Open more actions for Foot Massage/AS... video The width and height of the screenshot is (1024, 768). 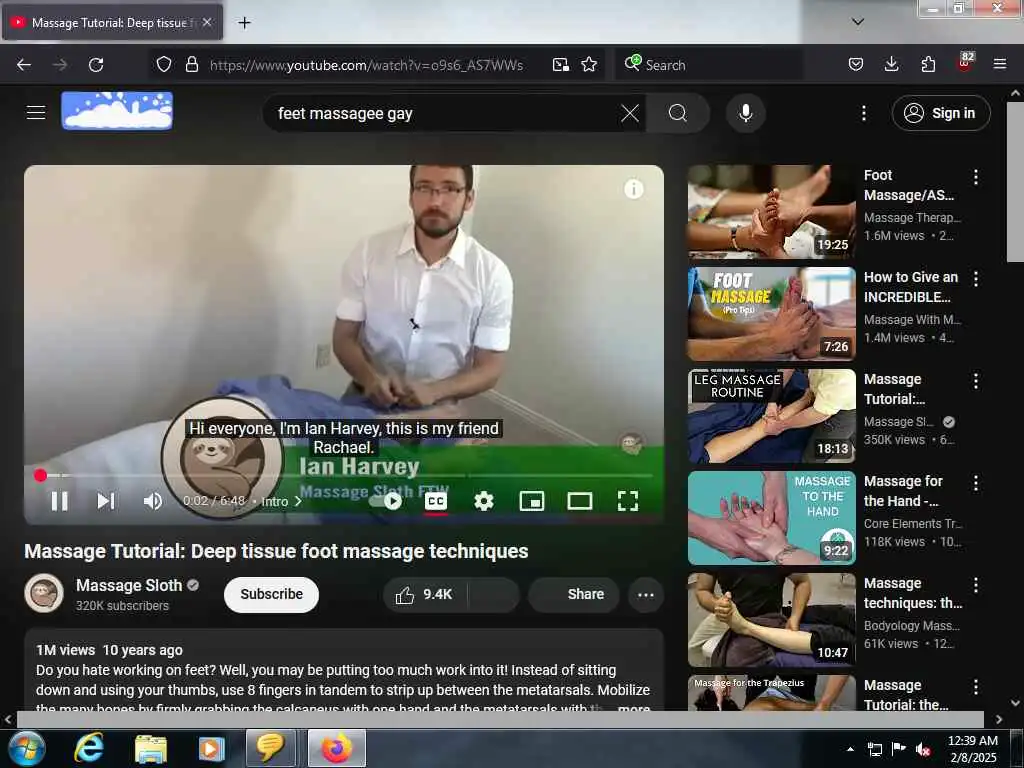[x=976, y=177]
